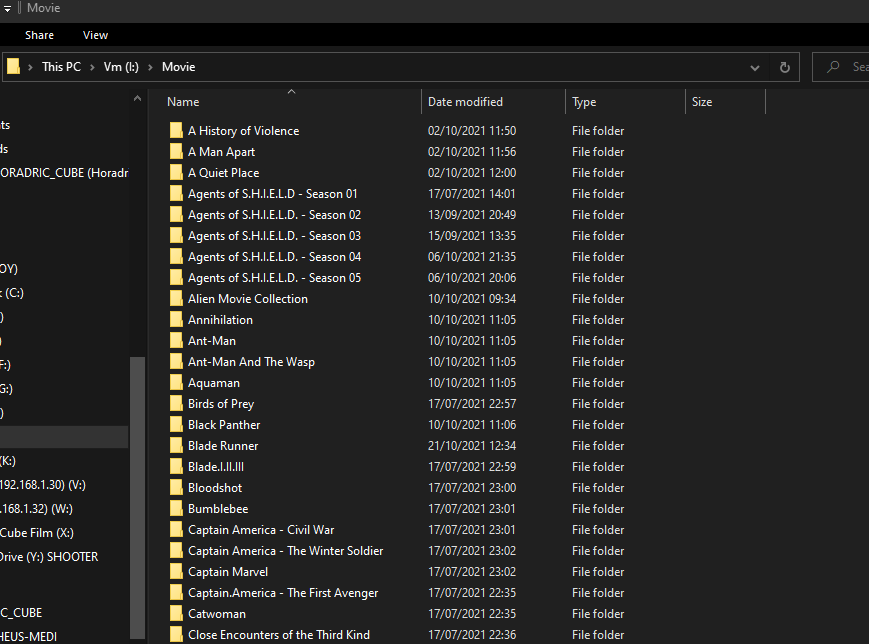Image resolution: width=869 pixels, height=644 pixels.
Task: Refresh the Movie folder view
Action: coord(785,68)
